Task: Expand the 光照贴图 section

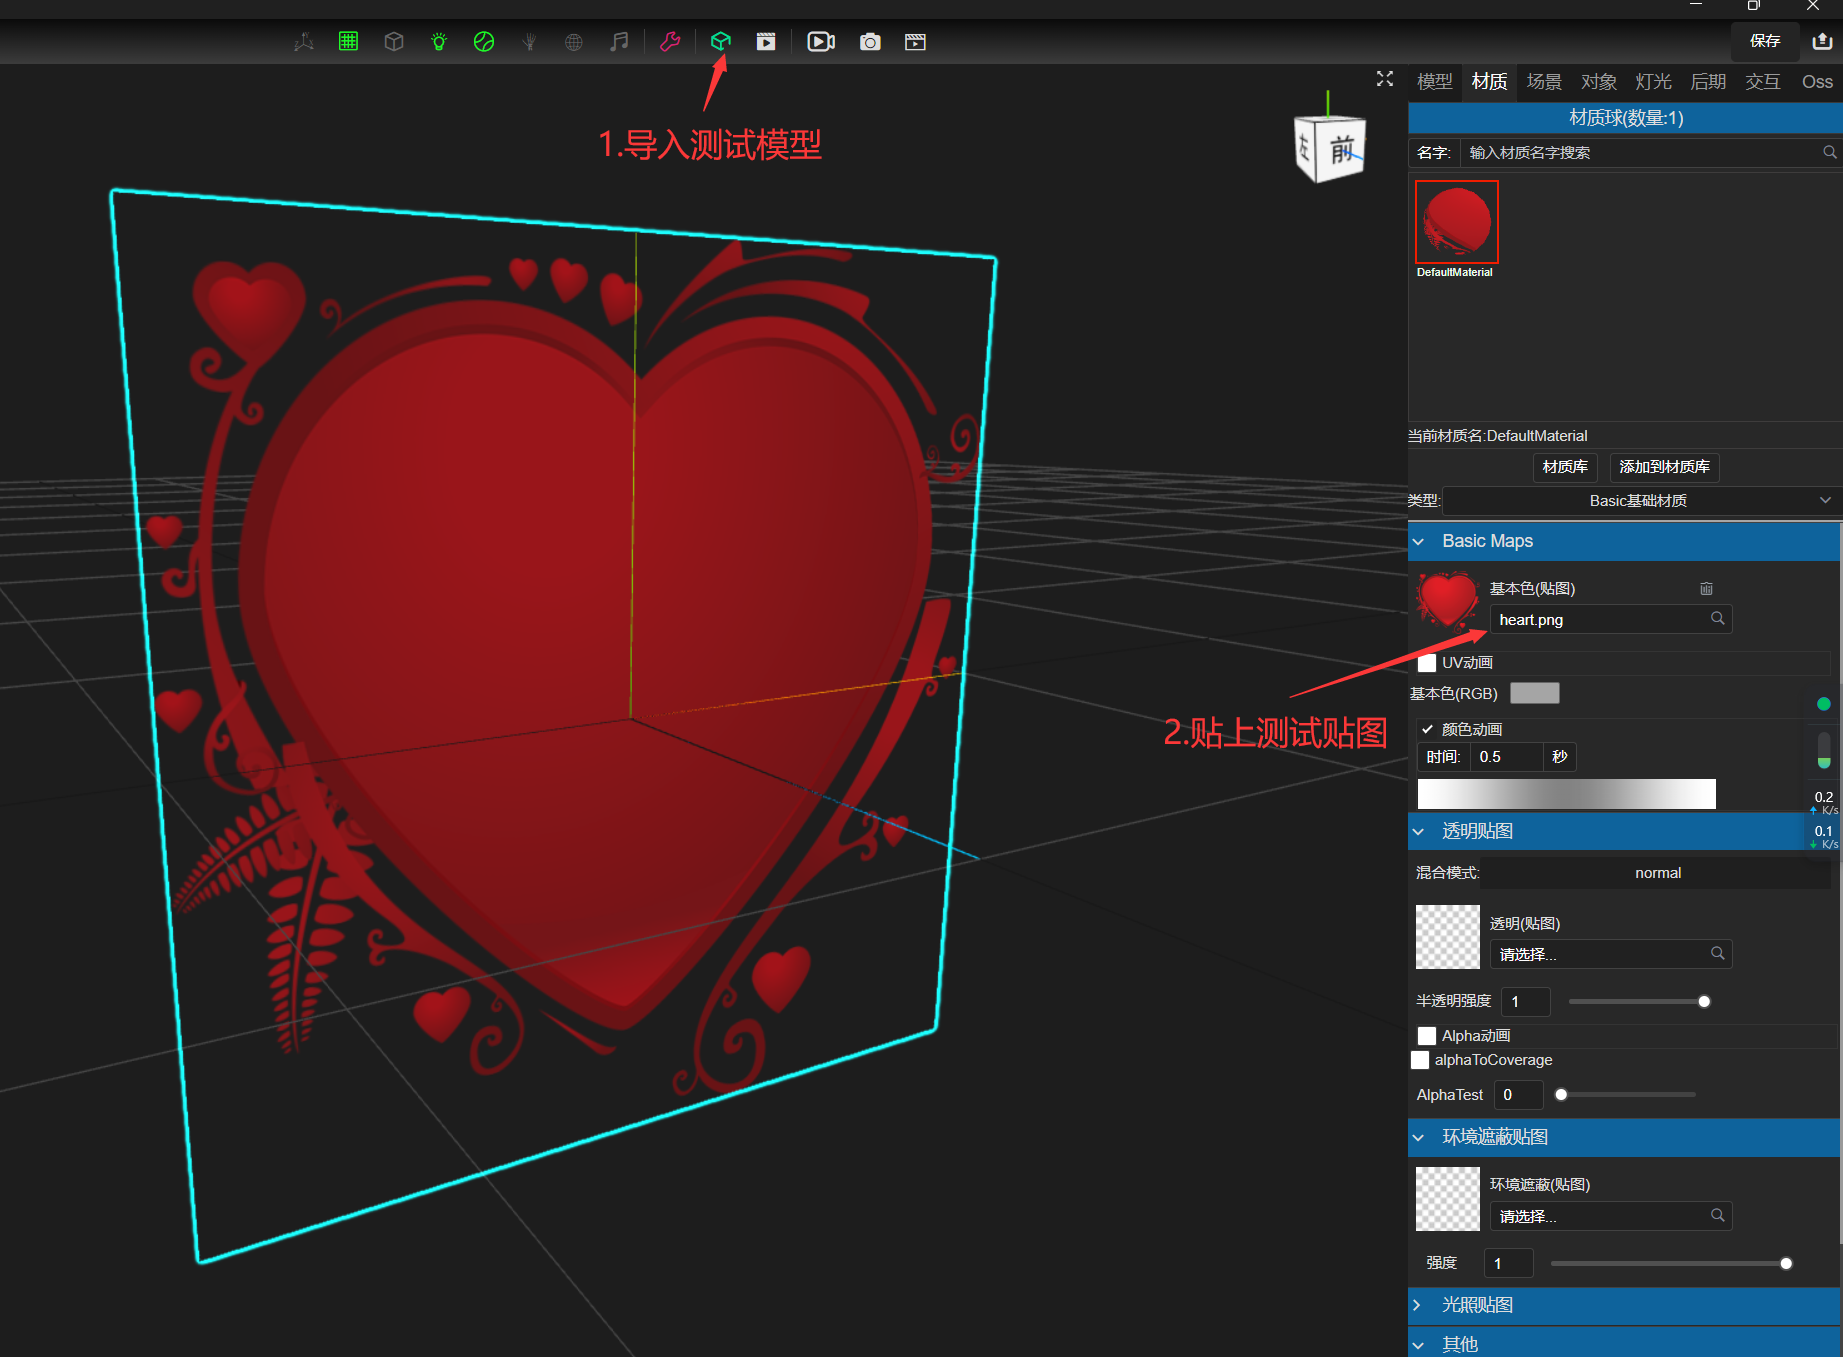Action: point(1624,1305)
